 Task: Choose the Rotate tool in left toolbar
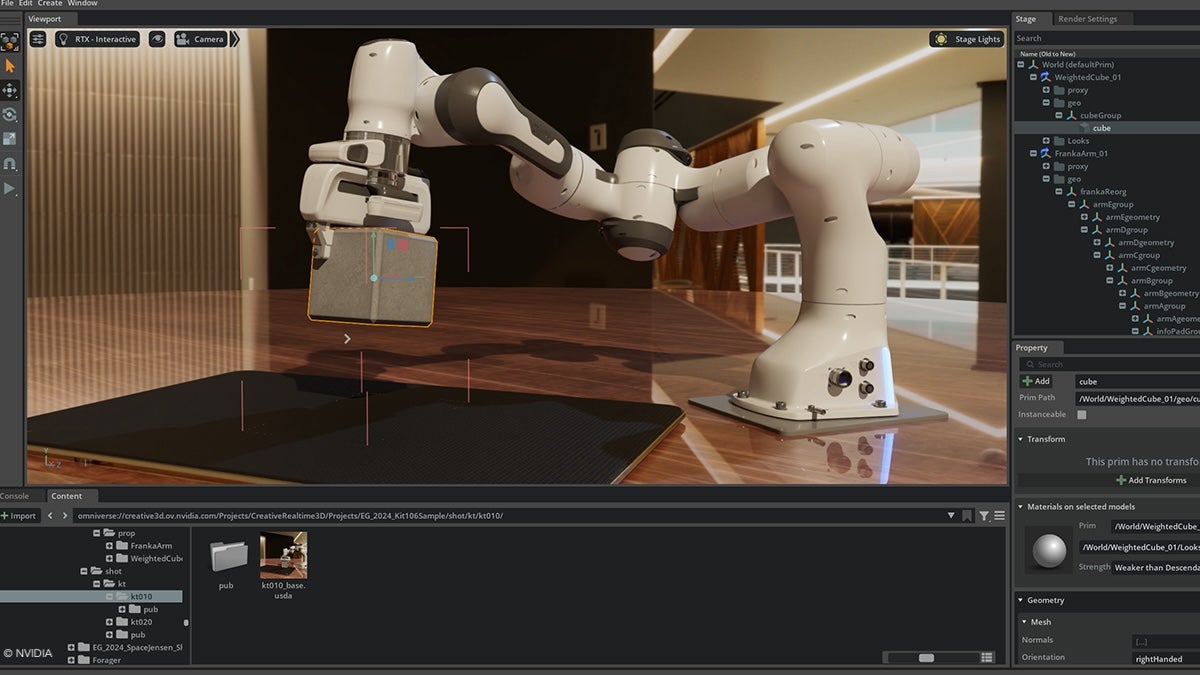[10, 115]
